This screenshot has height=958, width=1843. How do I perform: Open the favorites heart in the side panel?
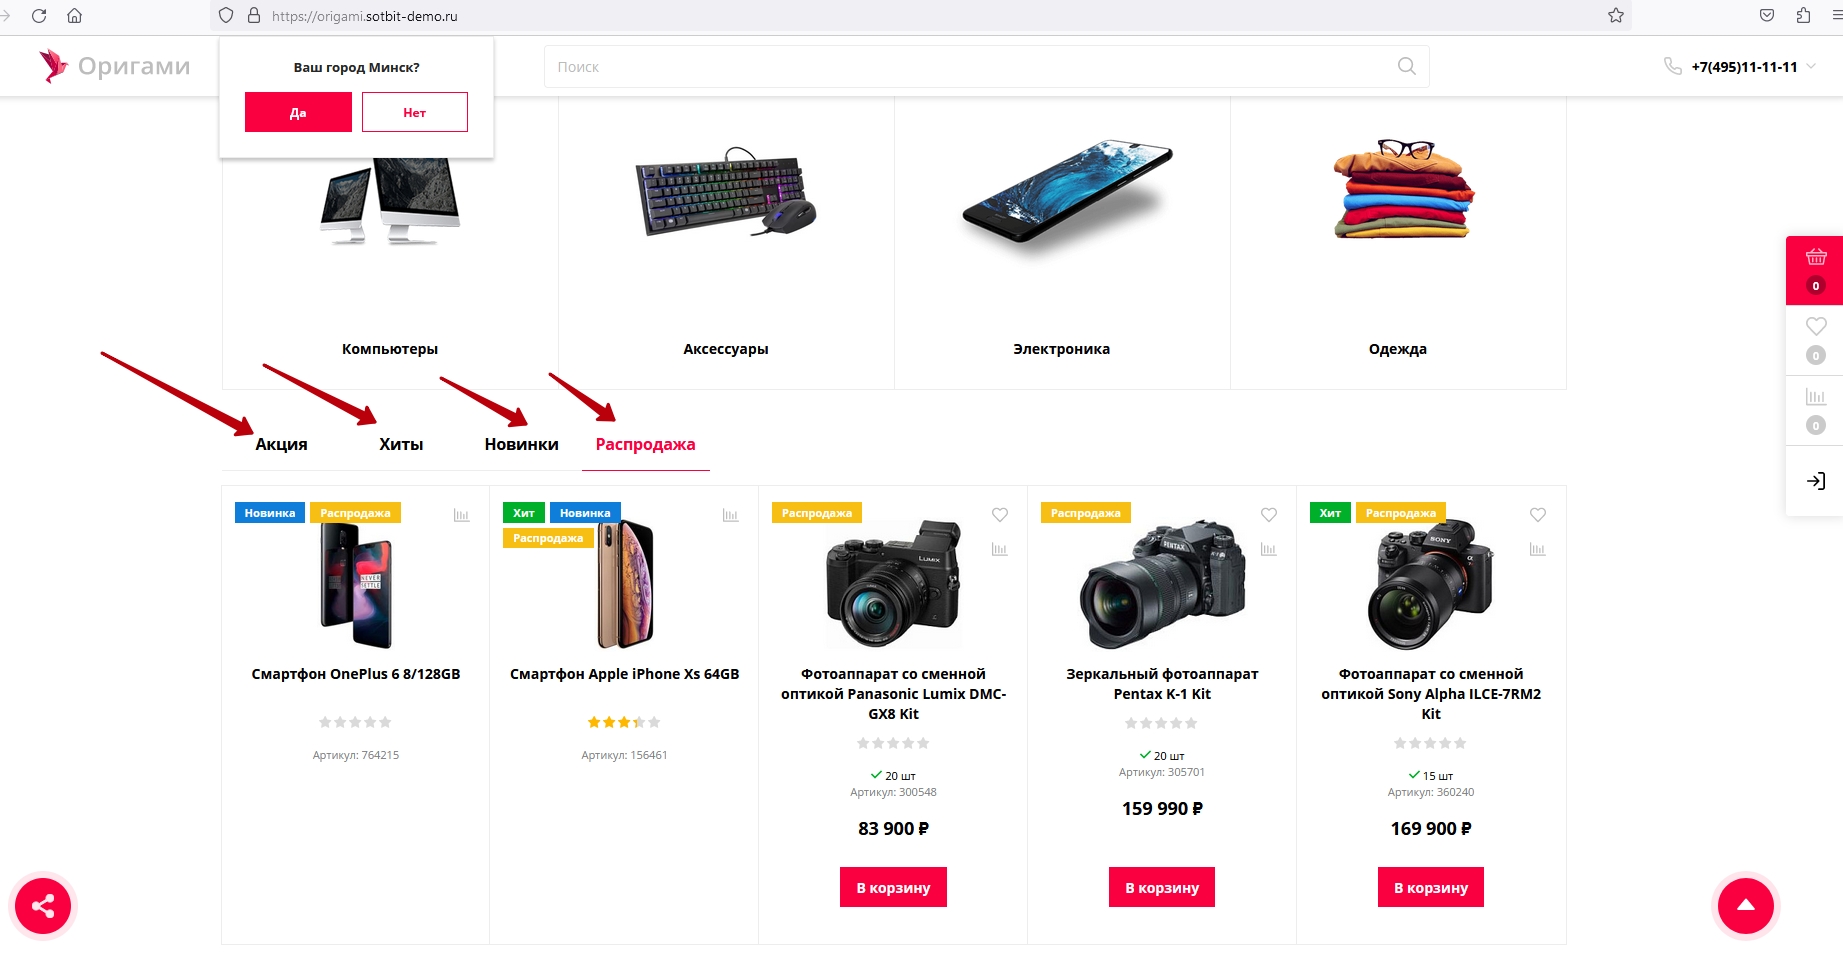tap(1816, 327)
